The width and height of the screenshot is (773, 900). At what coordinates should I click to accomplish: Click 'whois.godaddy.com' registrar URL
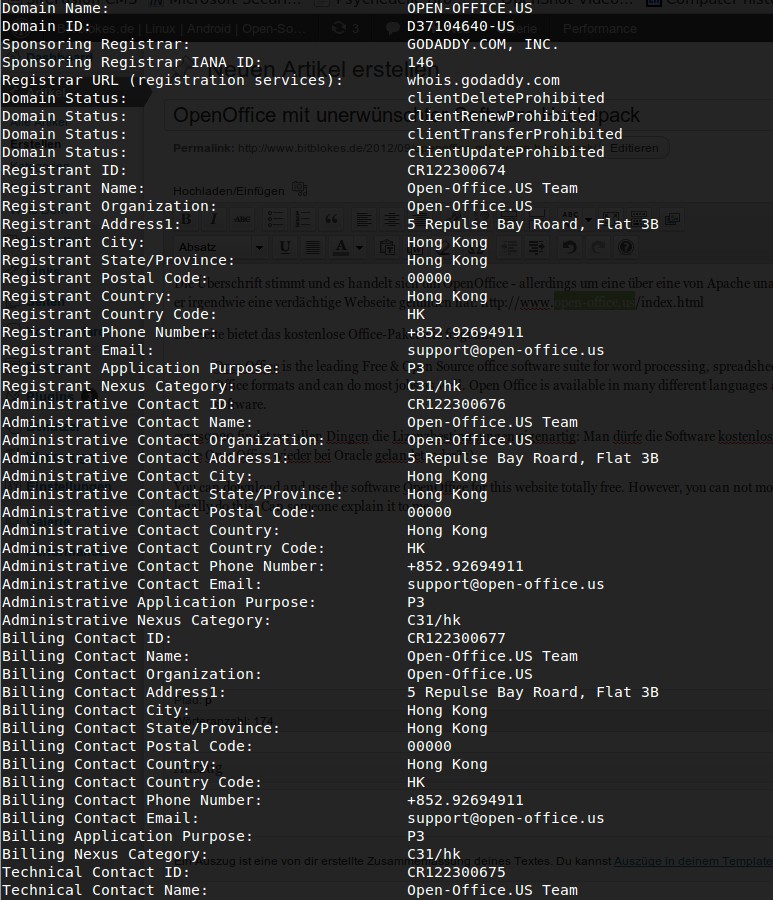point(483,80)
